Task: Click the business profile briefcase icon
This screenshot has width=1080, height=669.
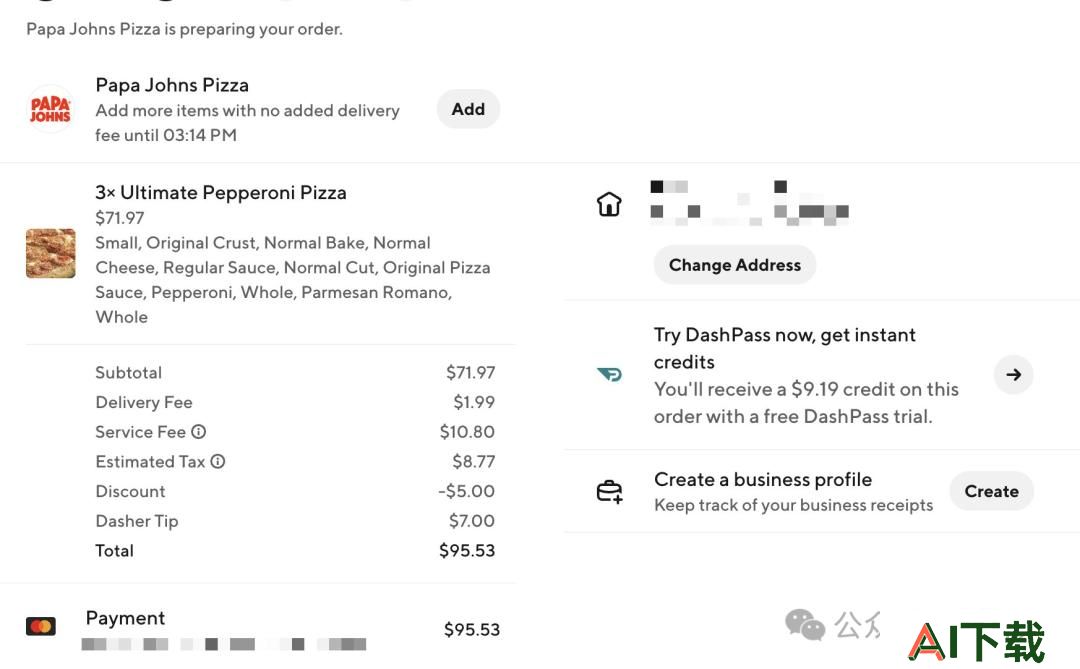Action: (610, 491)
